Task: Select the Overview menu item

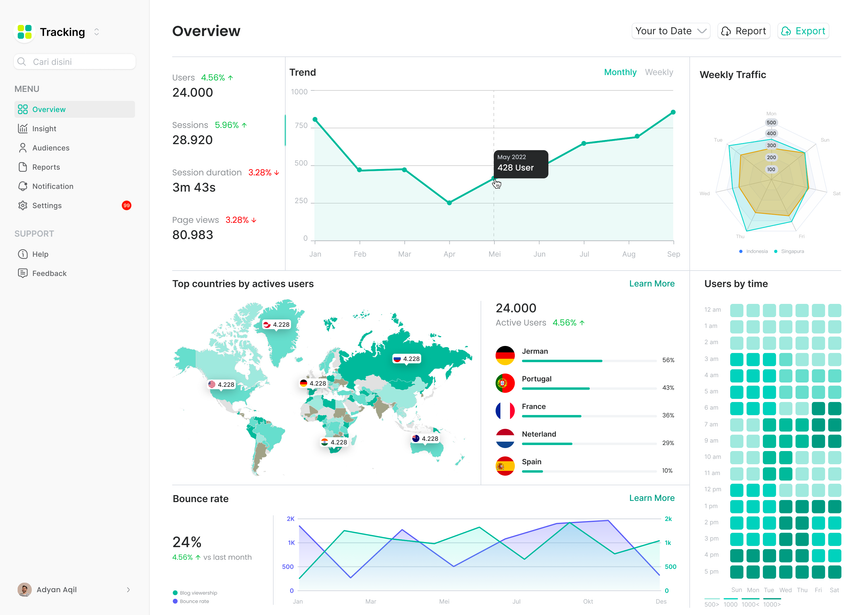Action: (74, 109)
